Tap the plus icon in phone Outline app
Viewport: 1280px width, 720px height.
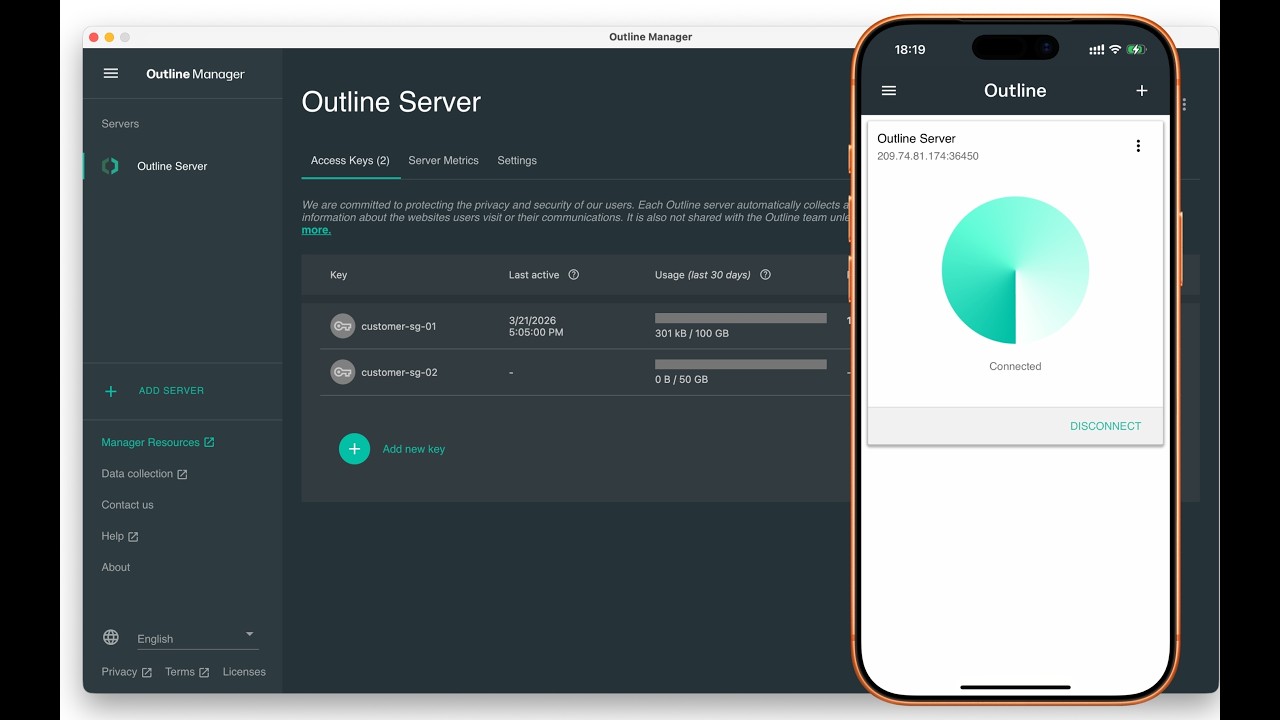[1142, 90]
